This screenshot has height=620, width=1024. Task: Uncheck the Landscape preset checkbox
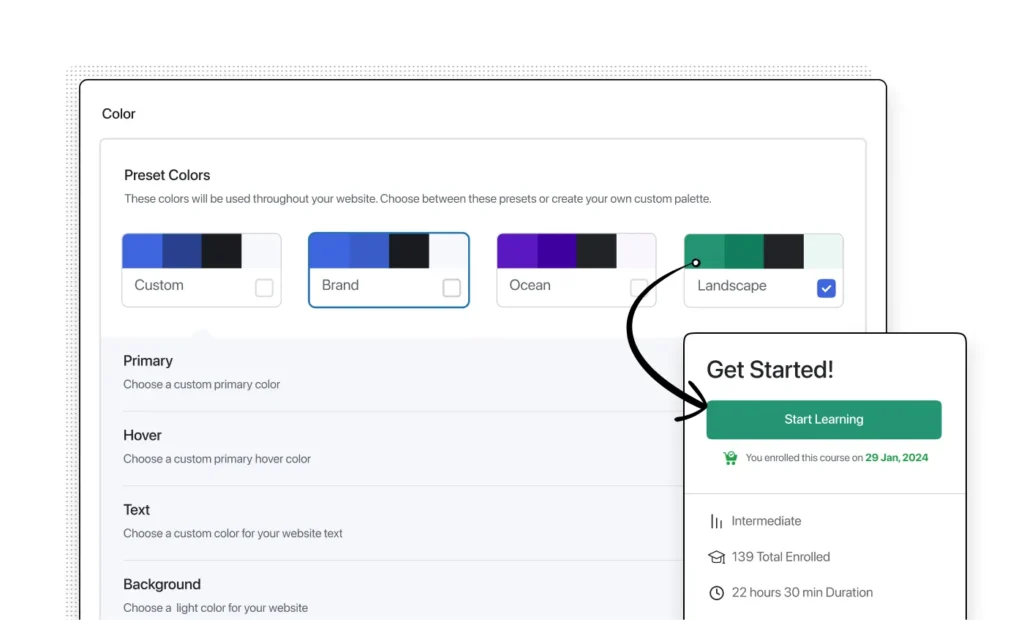point(826,288)
